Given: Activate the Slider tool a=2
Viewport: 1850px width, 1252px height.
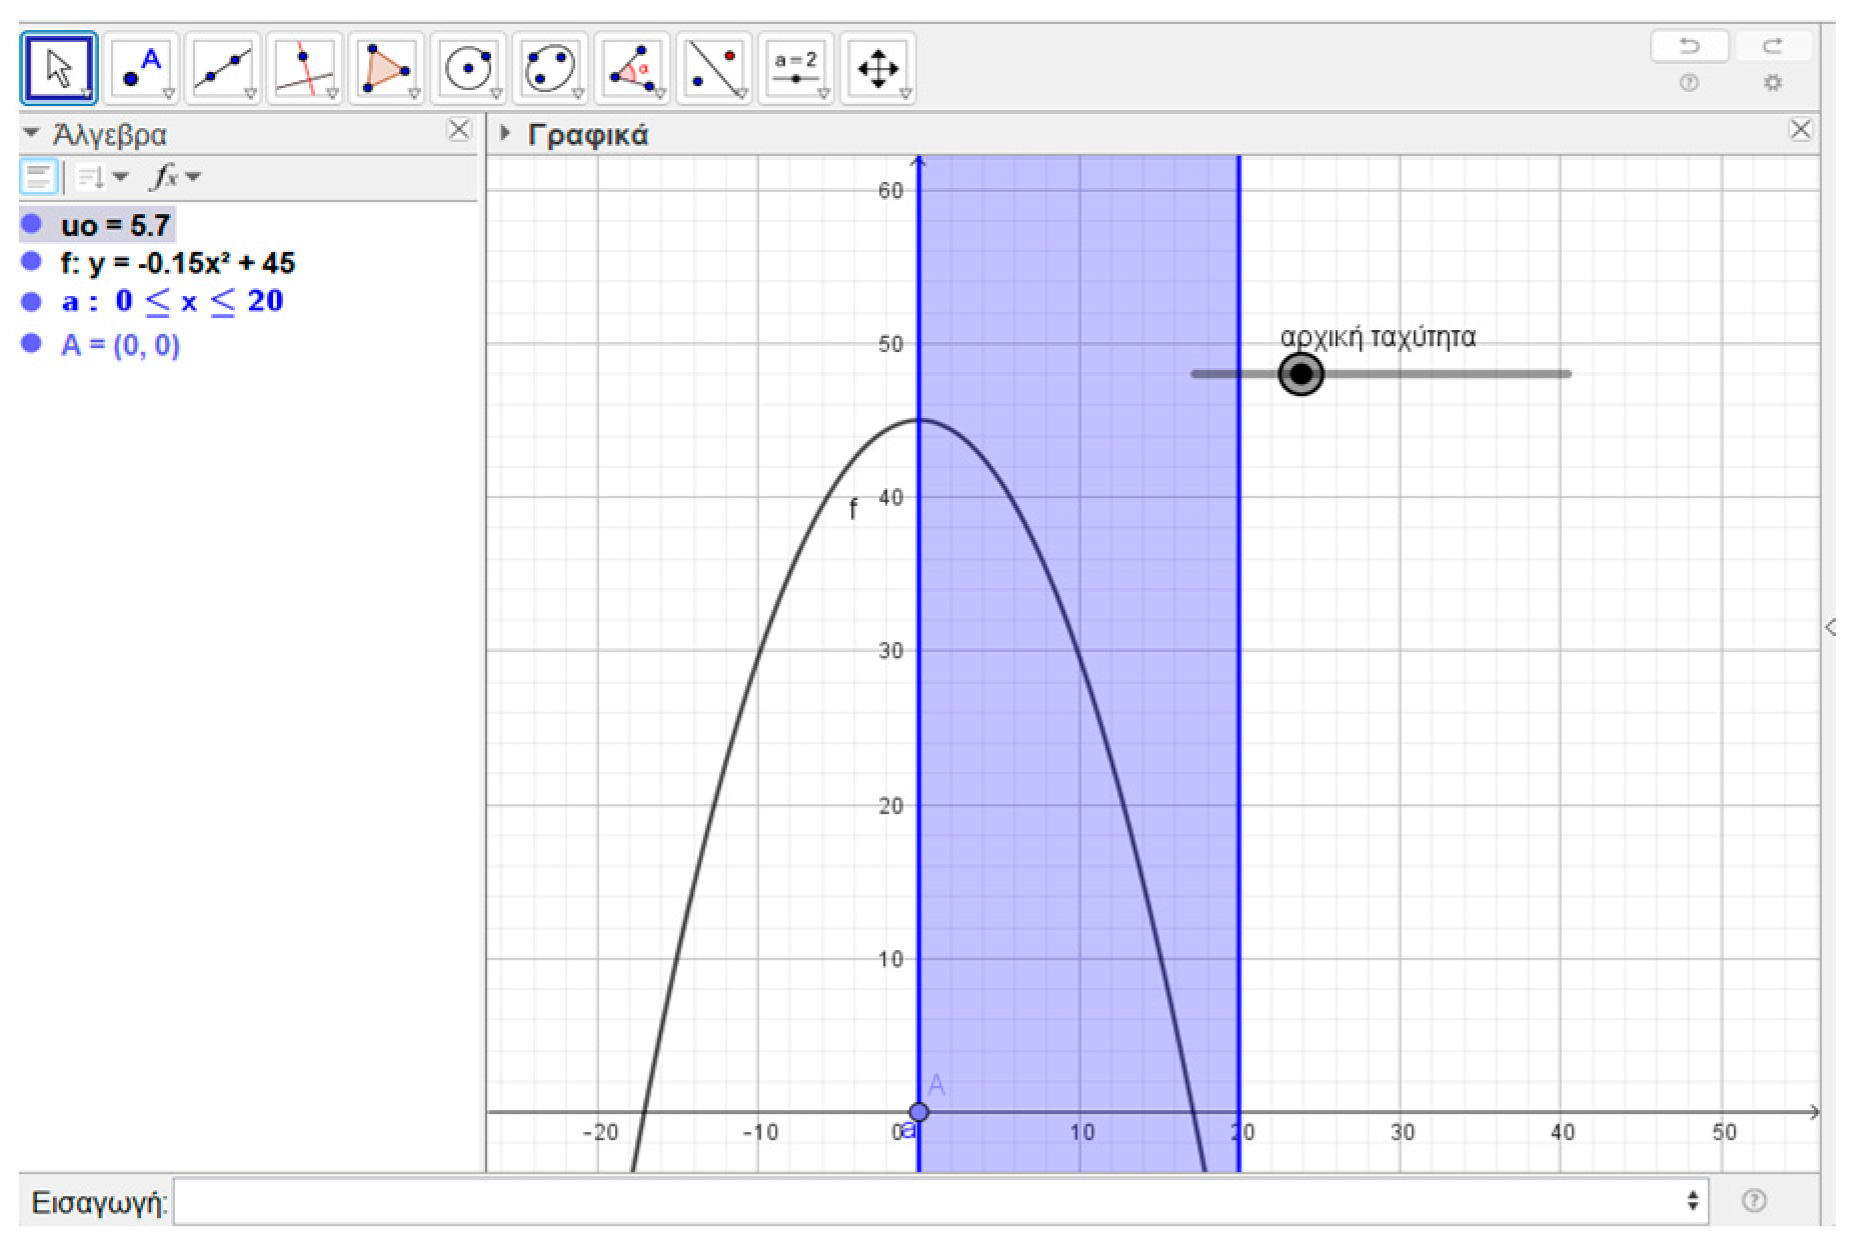Looking at the screenshot, I should click(x=796, y=69).
